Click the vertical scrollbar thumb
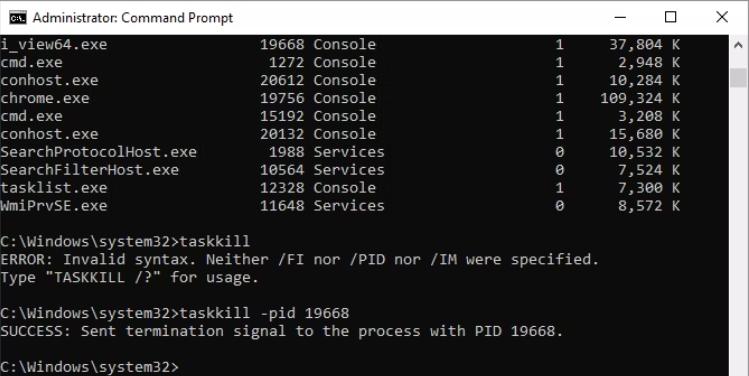The width and height of the screenshot is (749, 376). click(738, 77)
